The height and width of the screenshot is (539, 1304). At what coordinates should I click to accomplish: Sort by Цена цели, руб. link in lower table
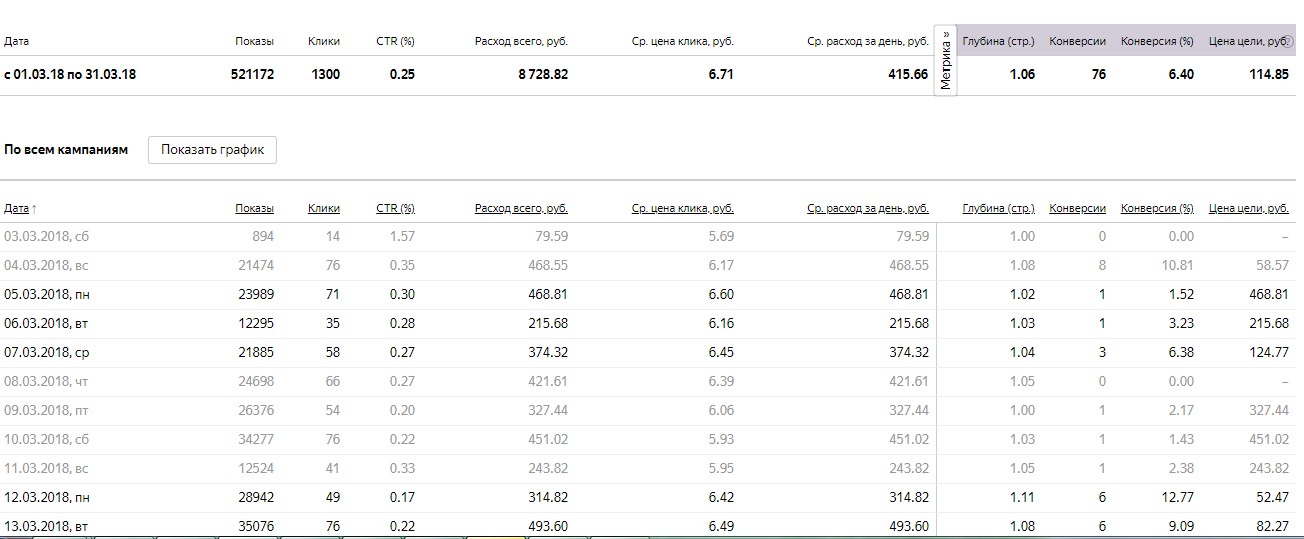pos(1248,208)
